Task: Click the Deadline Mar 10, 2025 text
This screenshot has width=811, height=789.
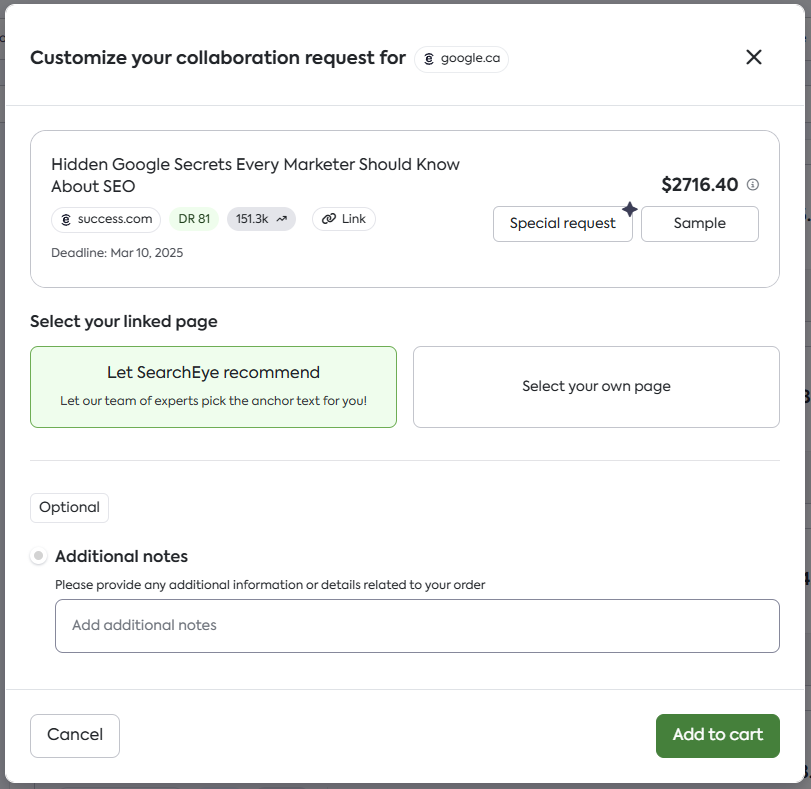Action: tap(117, 253)
